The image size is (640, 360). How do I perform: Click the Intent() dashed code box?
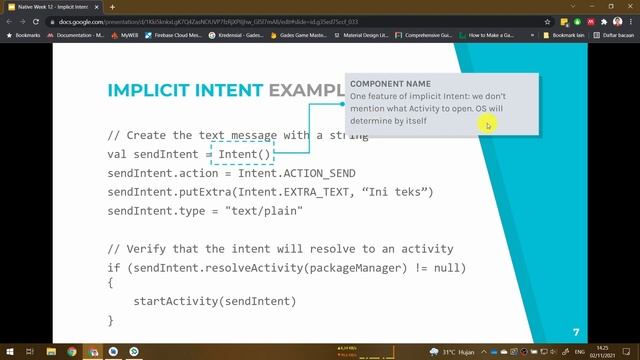242,153
